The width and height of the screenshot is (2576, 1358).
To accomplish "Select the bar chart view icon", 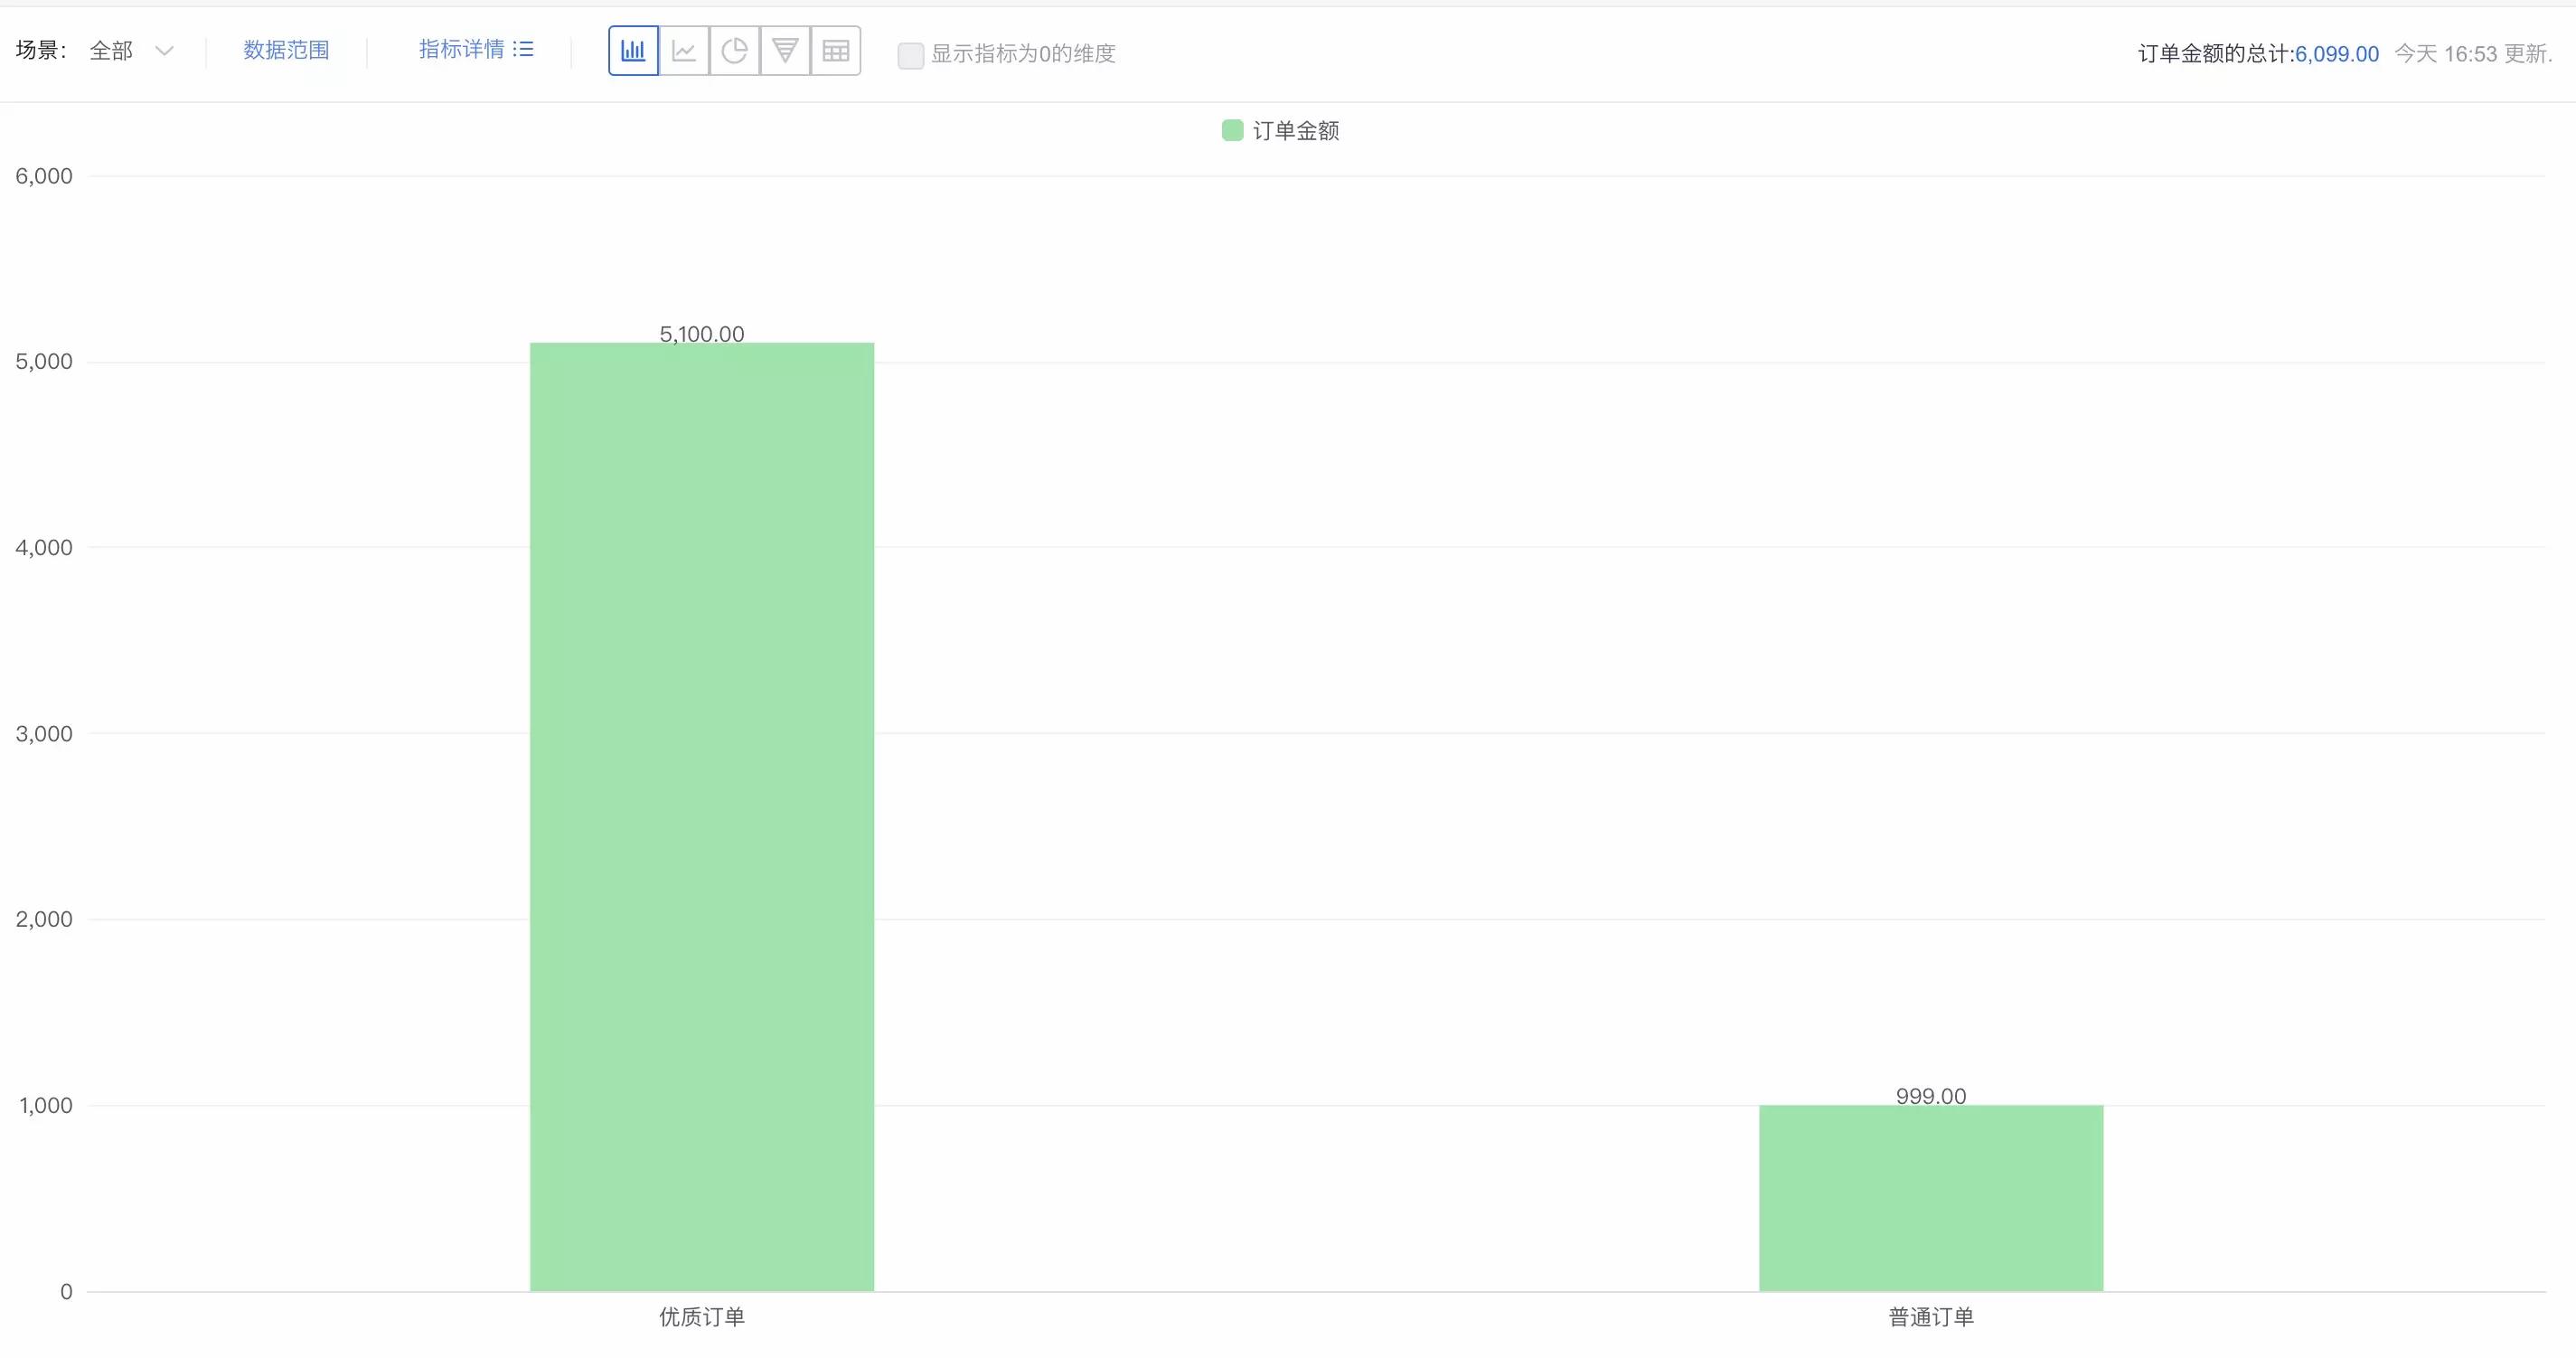I will click(633, 51).
